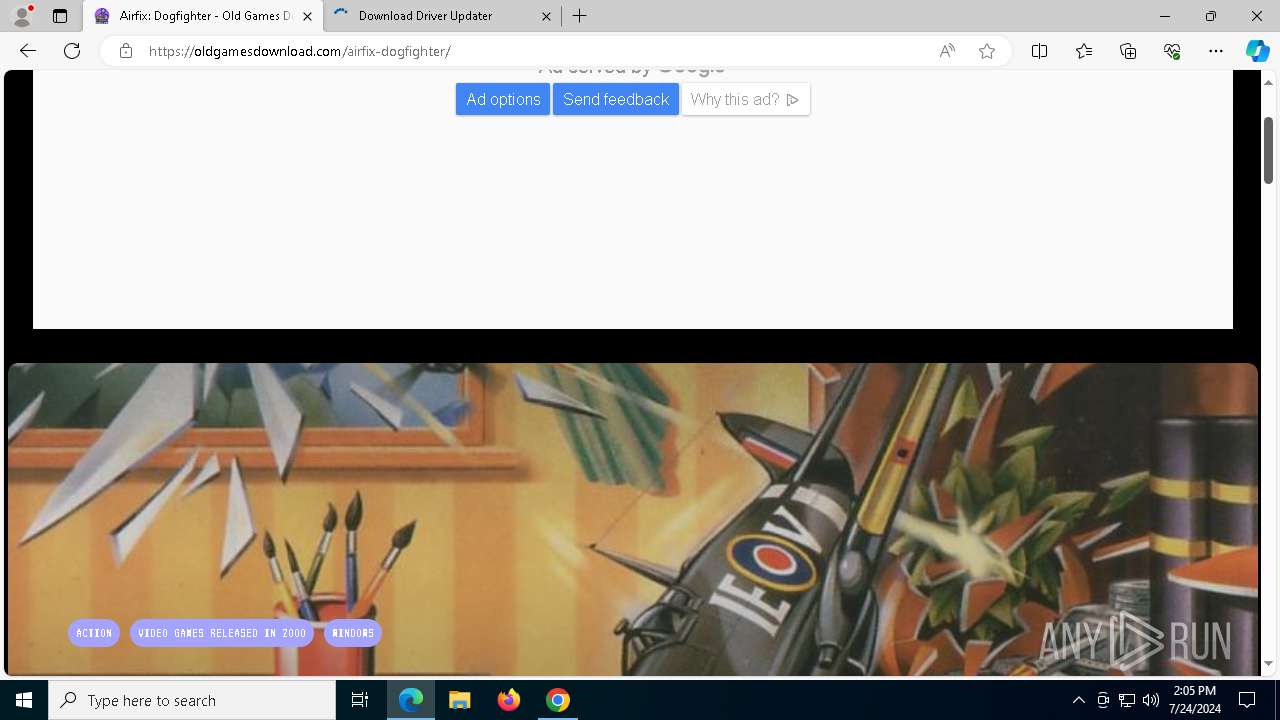The image size is (1280, 720).
Task: Open File Explorer from taskbar
Action: pyautogui.click(x=460, y=700)
